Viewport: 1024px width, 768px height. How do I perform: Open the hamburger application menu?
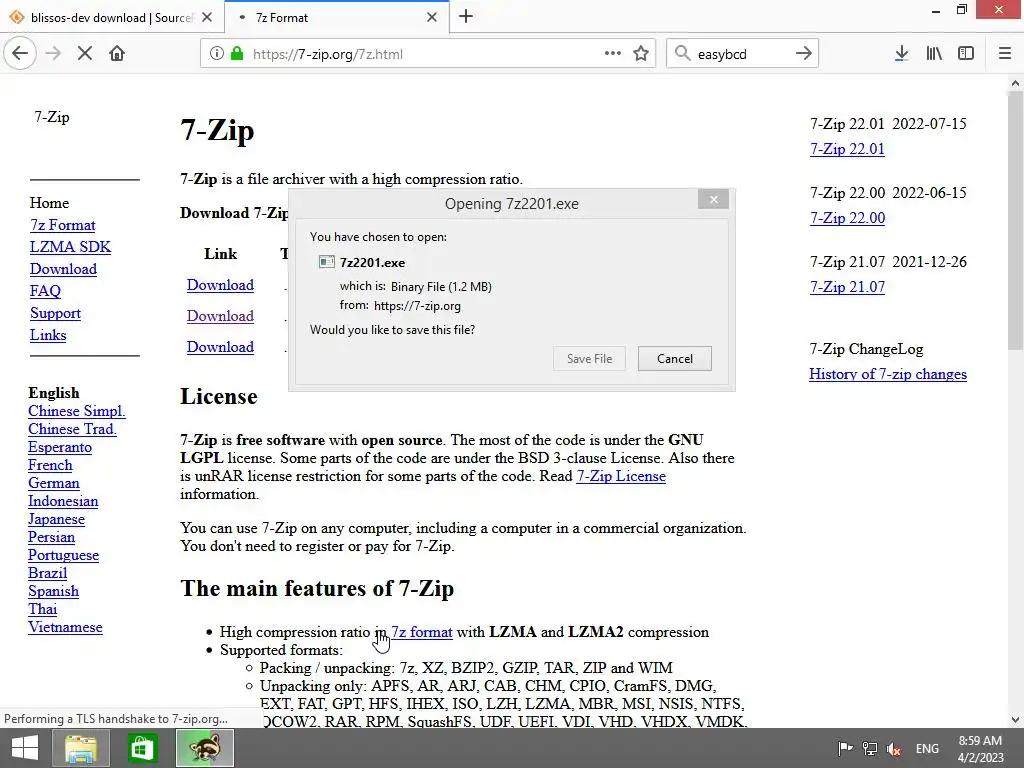(x=1004, y=54)
